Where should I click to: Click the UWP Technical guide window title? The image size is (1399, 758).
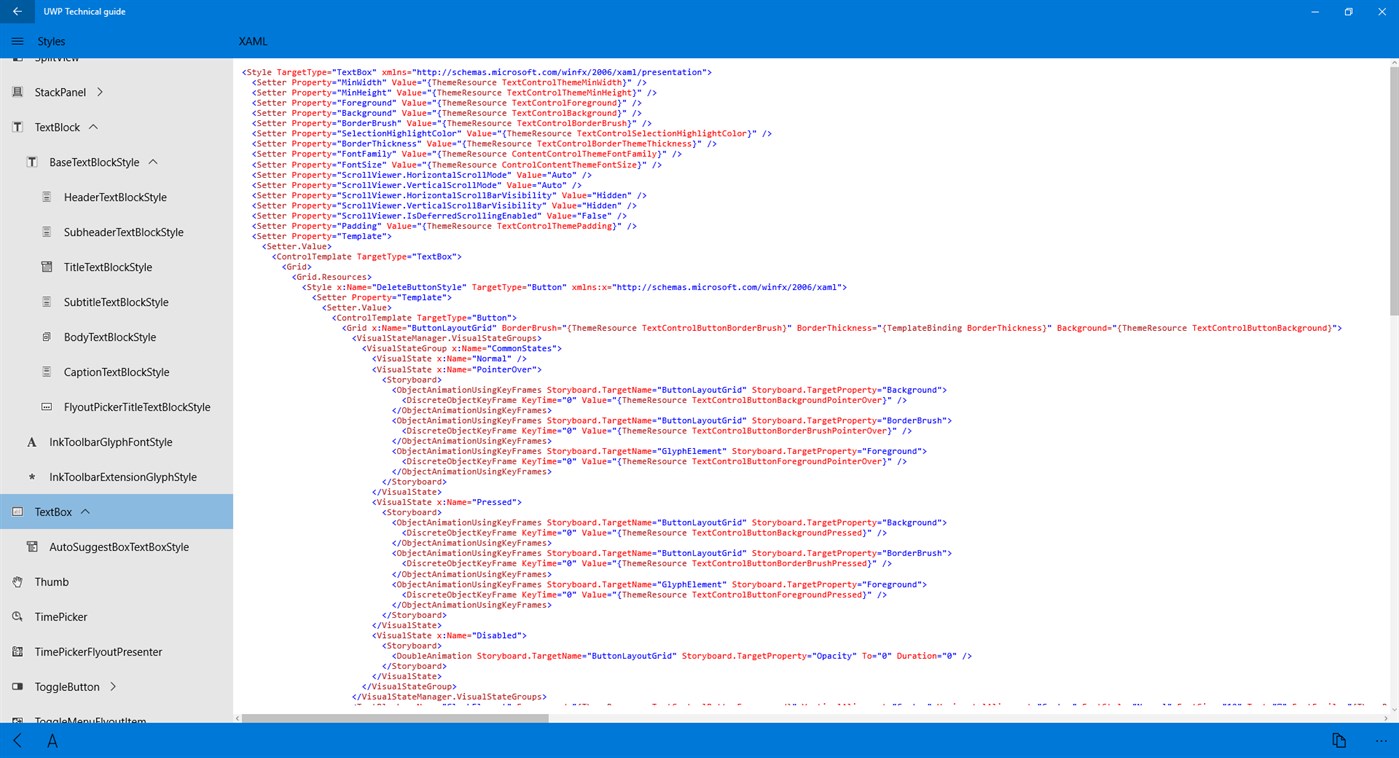point(84,12)
